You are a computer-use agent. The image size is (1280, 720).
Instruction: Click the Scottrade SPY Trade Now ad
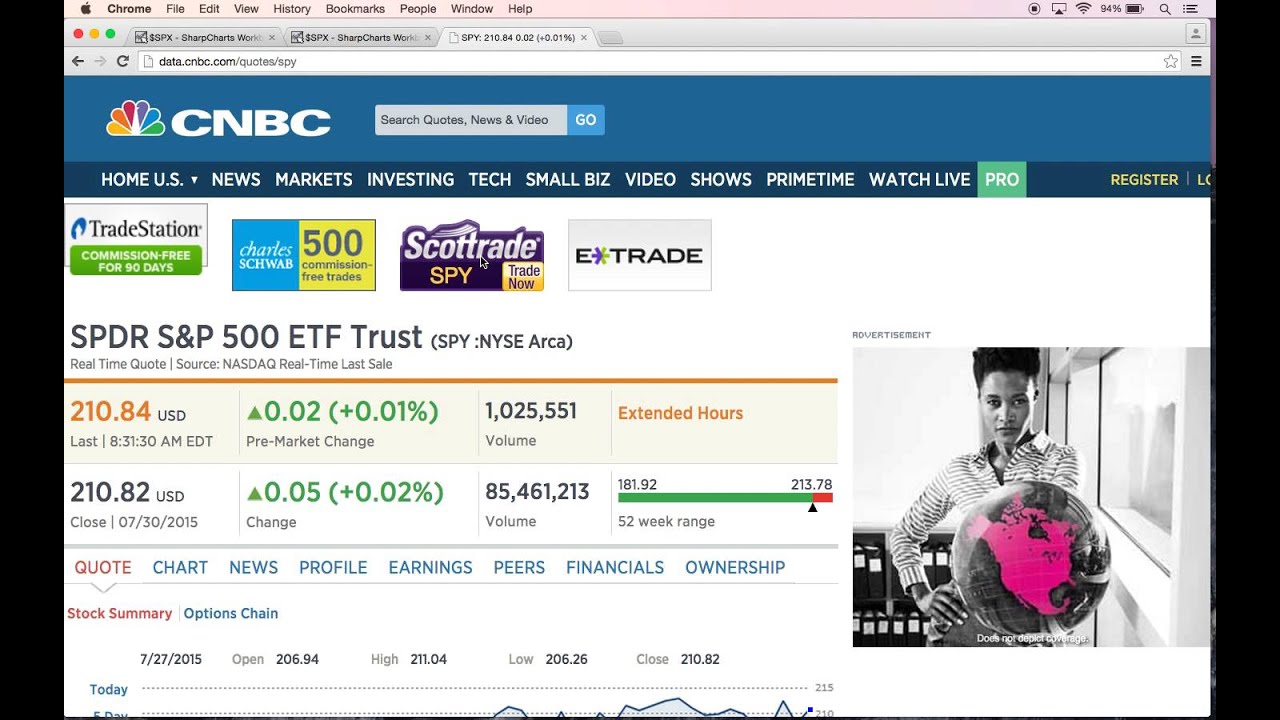pos(472,255)
